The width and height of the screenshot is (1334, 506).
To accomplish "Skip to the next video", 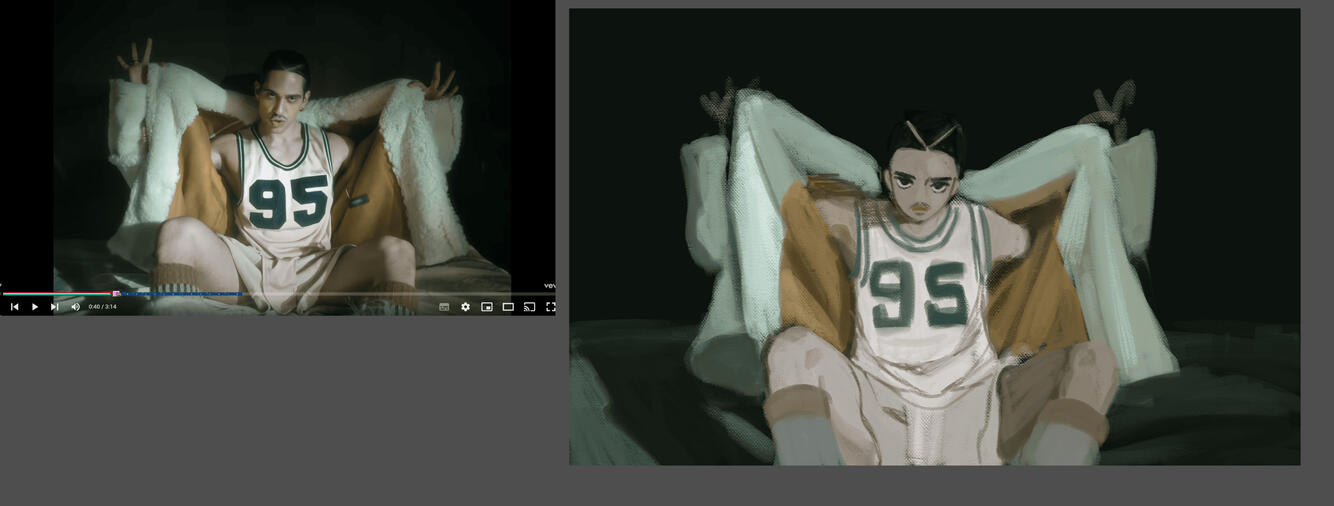I will tap(54, 307).
